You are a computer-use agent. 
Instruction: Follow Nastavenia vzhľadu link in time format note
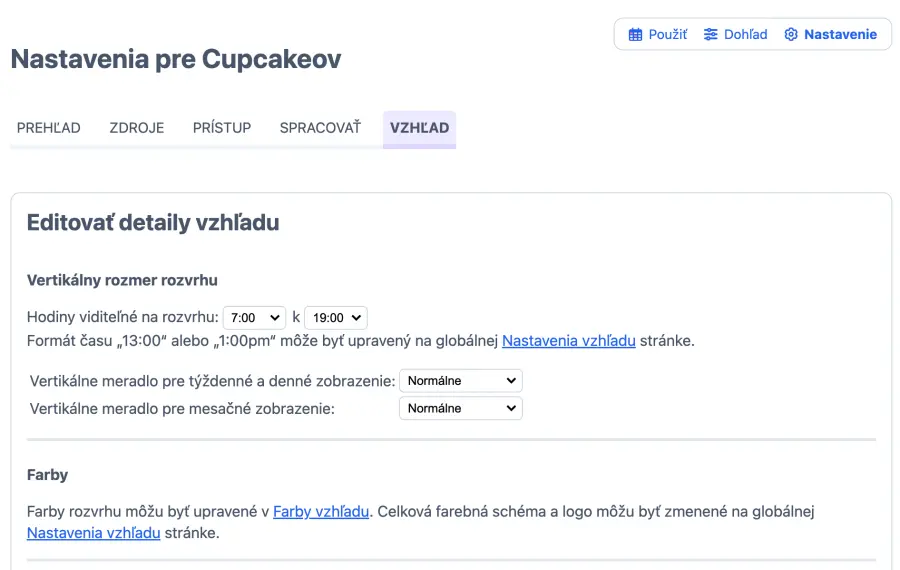point(568,341)
